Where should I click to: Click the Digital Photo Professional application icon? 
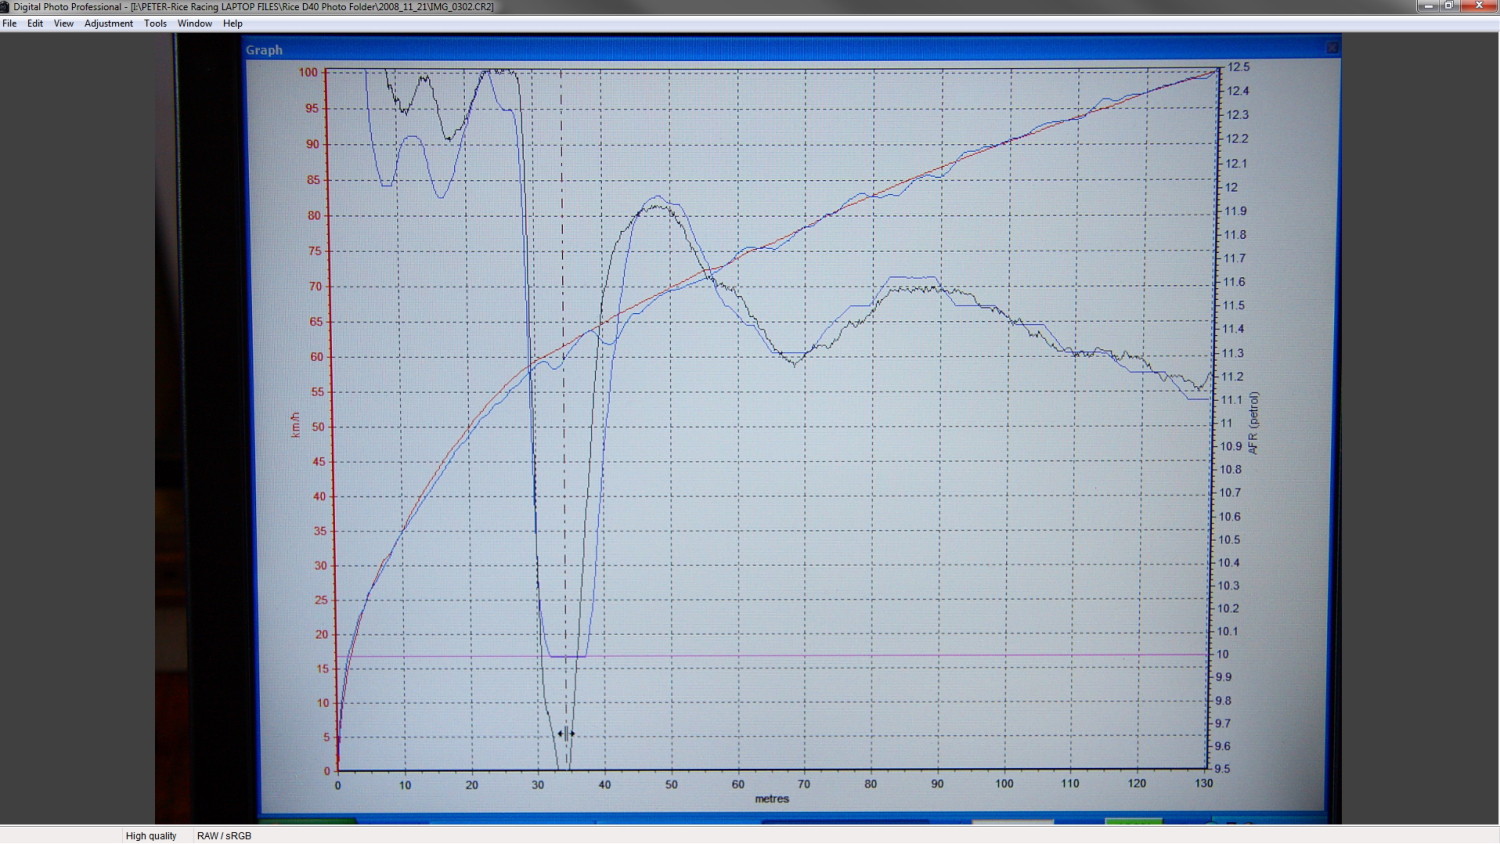pyautogui.click(x=7, y=6)
